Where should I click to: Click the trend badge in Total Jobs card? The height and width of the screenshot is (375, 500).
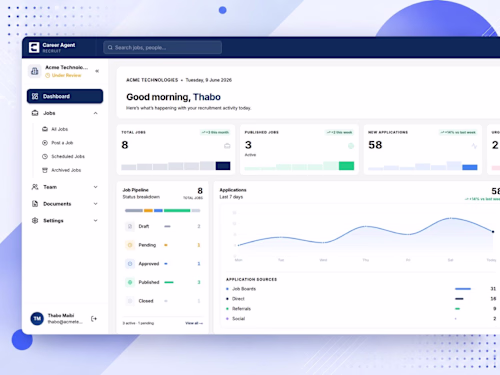215,132
